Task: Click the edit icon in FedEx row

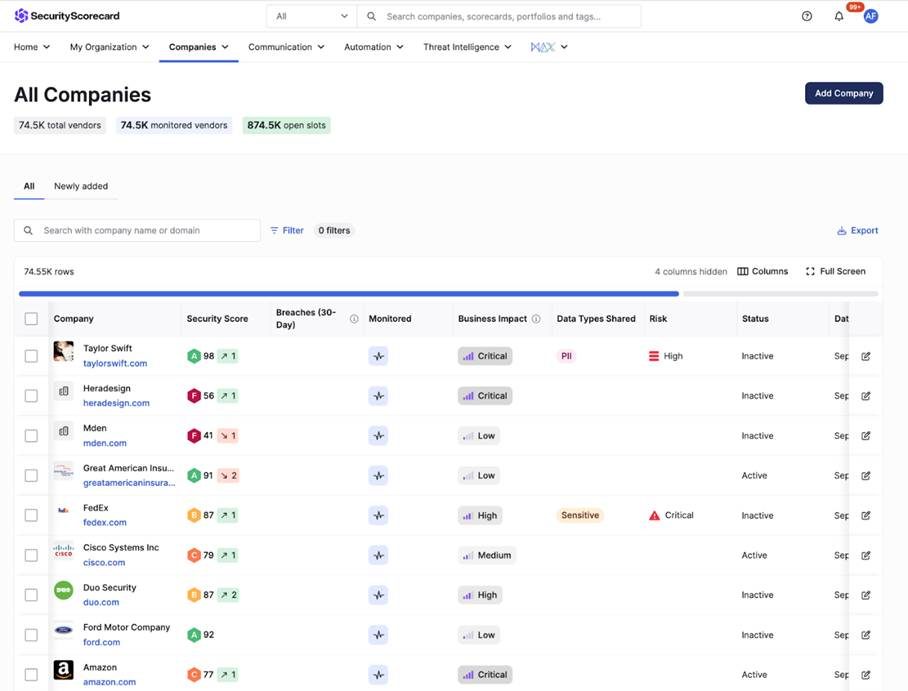Action: pyautogui.click(x=866, y=516)
